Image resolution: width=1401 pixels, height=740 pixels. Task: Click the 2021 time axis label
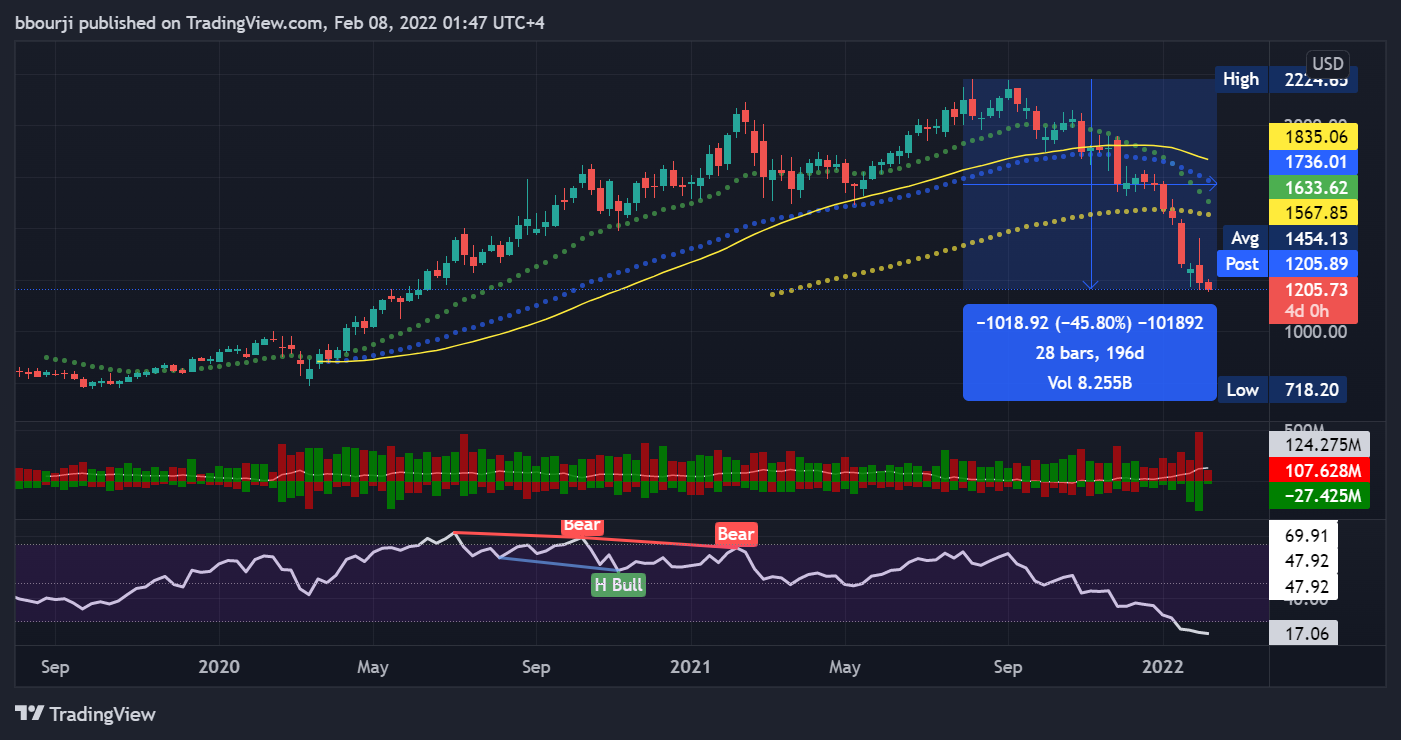coord(690,667)
